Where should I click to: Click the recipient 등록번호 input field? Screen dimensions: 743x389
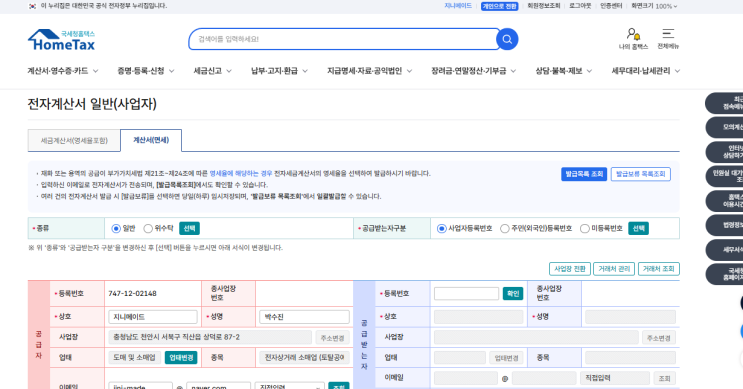click(x=466, y=294)
